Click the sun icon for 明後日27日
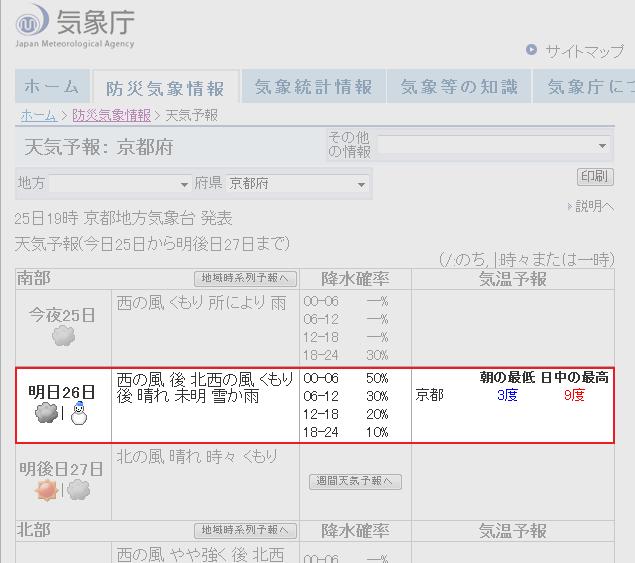This screenshot has width=635, height=563. (x=47, y=490)
